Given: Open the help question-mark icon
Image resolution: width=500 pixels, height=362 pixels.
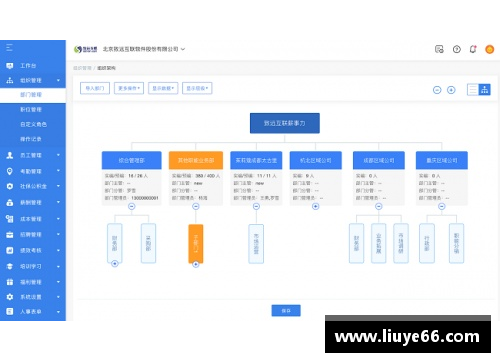Looking at the screenshot, I should [x=457, y=49].
